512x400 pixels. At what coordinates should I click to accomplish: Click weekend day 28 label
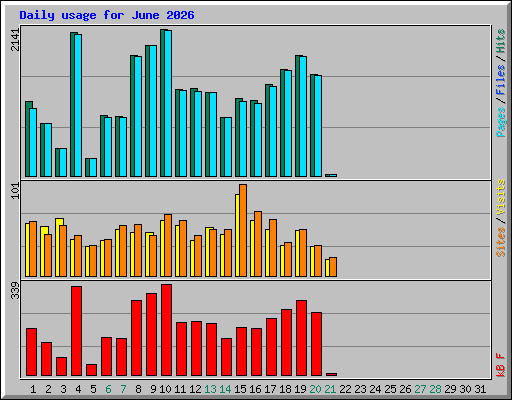[x=435, y=389]
